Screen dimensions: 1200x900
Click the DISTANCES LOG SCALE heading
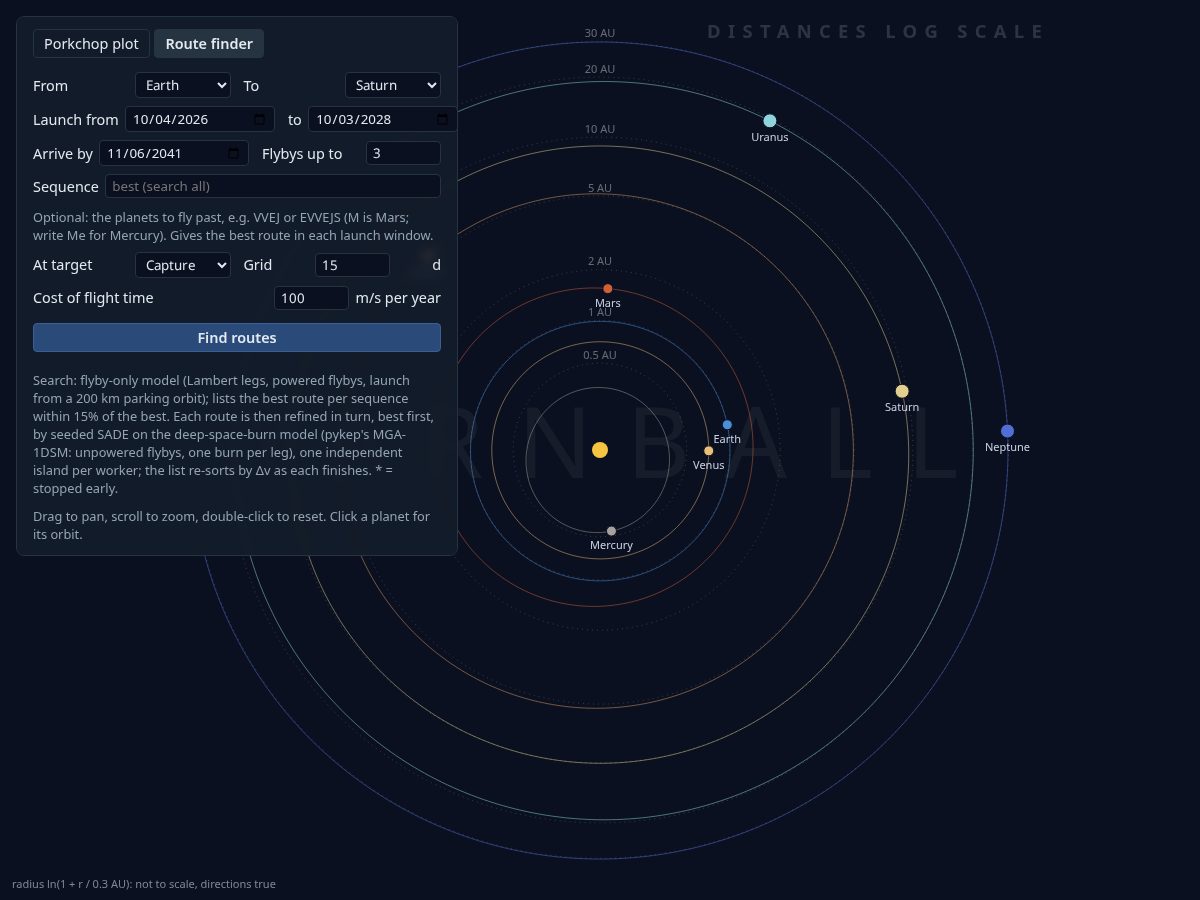tap(876, 32)
